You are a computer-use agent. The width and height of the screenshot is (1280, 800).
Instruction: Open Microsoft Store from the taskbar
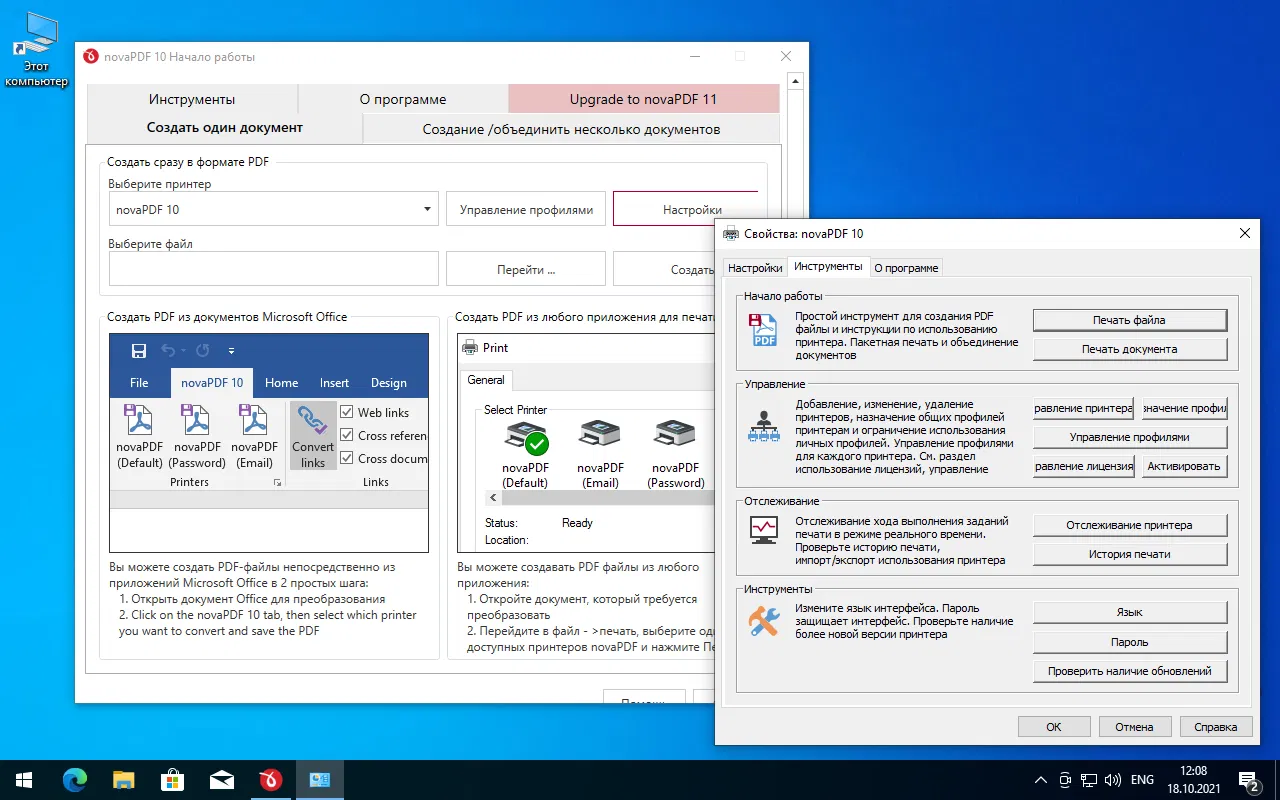pos(172,780)
